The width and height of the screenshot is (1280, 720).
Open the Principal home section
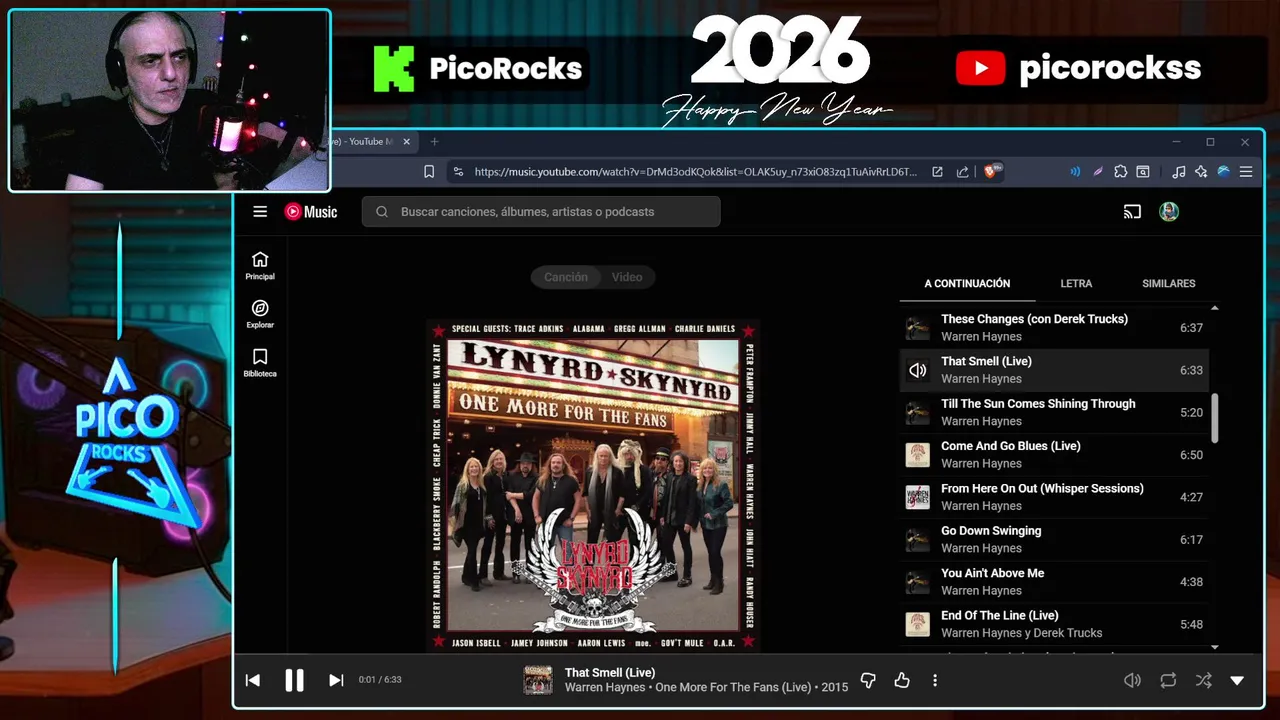(260, 265)
